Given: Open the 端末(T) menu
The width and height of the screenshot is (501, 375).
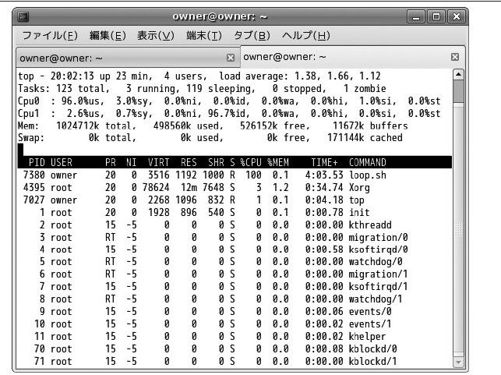Looking at the screenshot, I should coord(204,35).
